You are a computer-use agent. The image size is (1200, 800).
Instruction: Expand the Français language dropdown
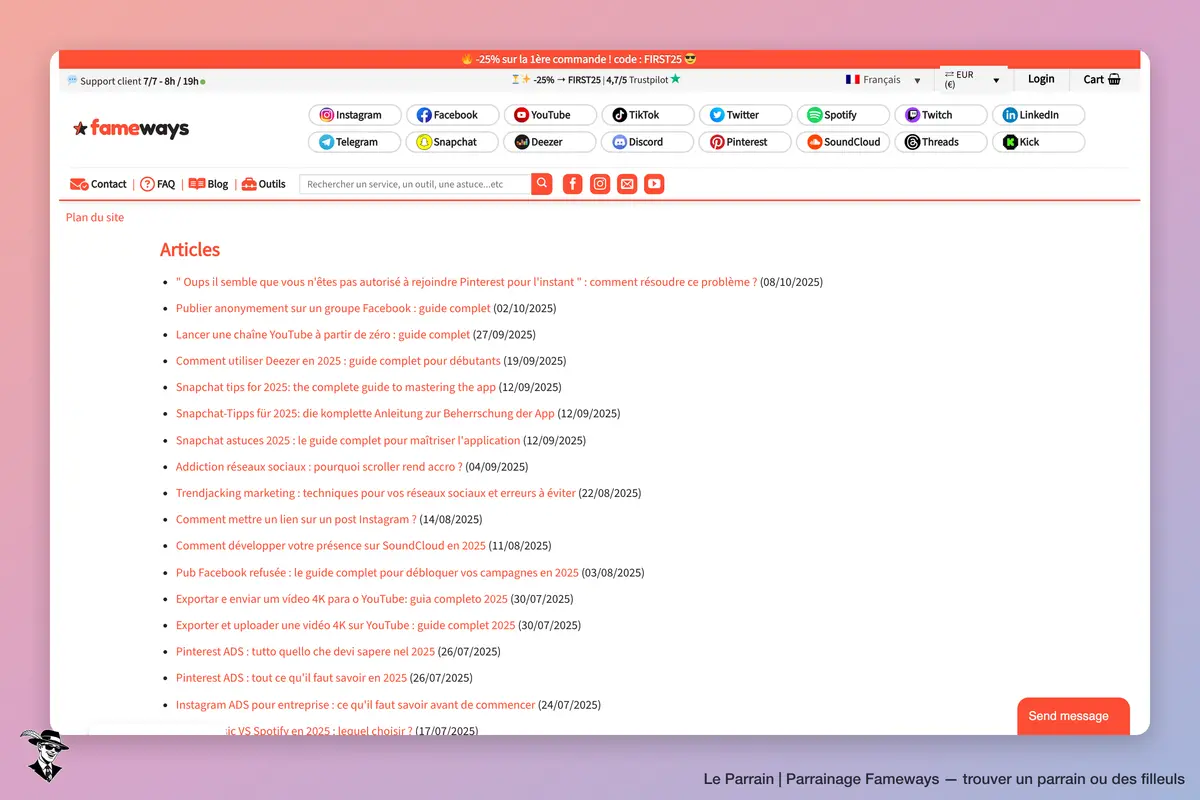point(883,80)
